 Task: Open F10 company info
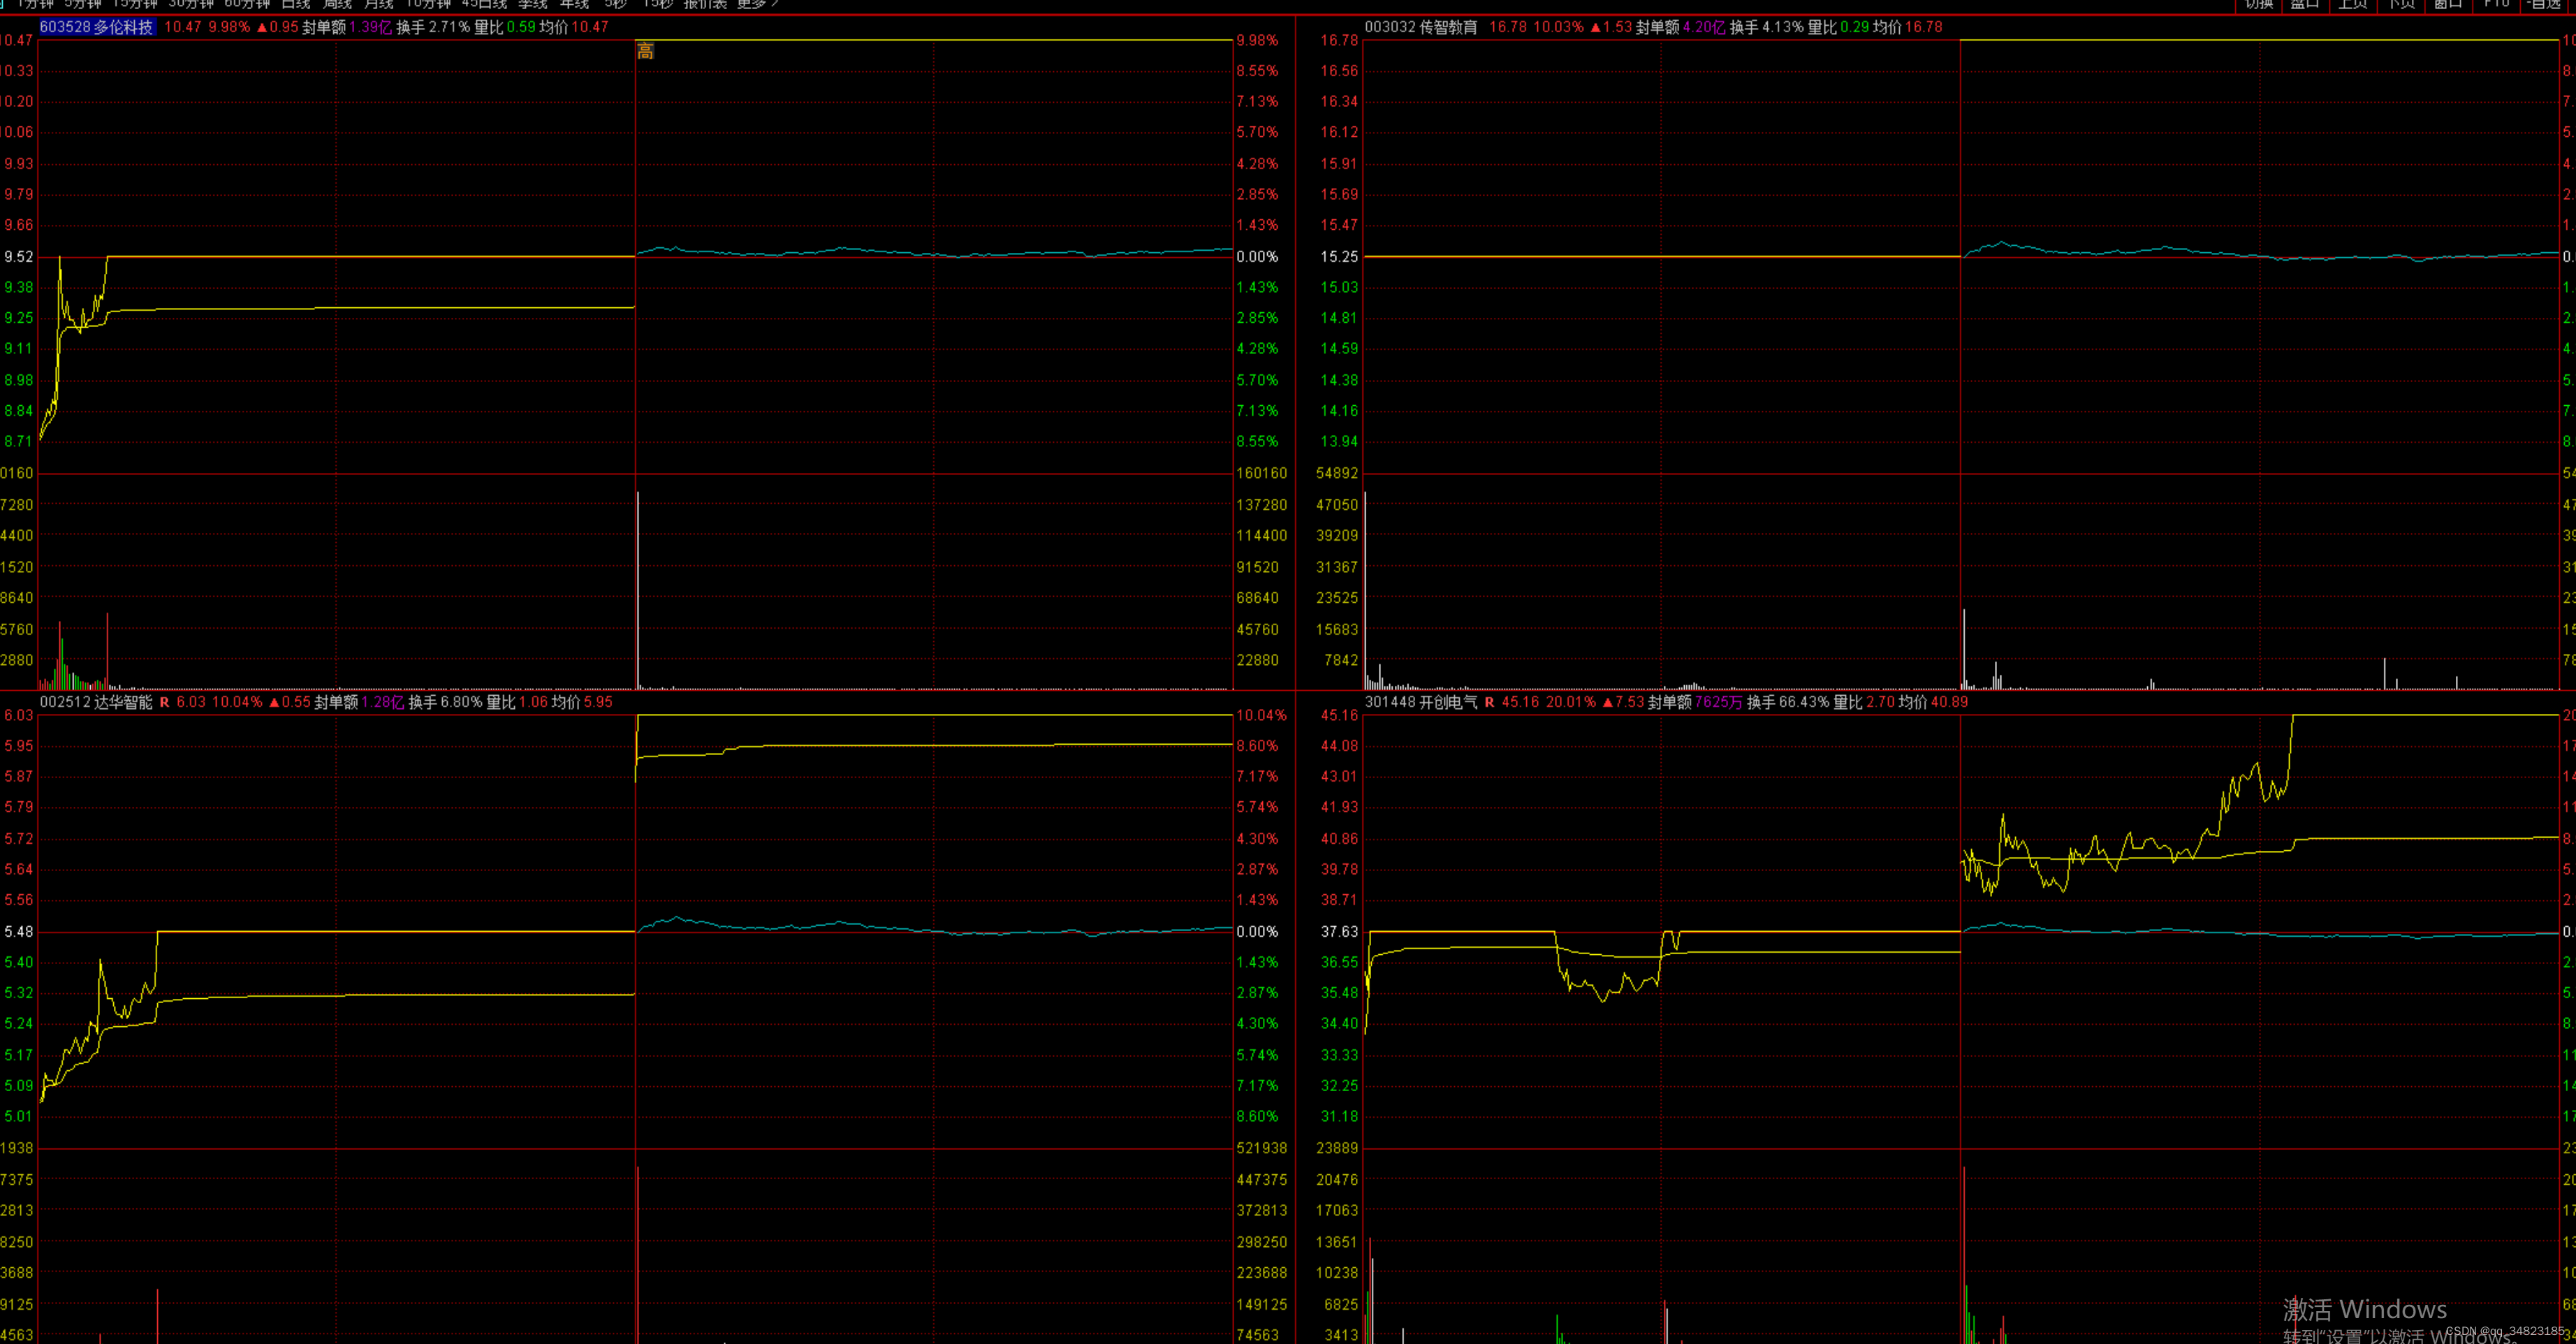tap(2496, 4)
